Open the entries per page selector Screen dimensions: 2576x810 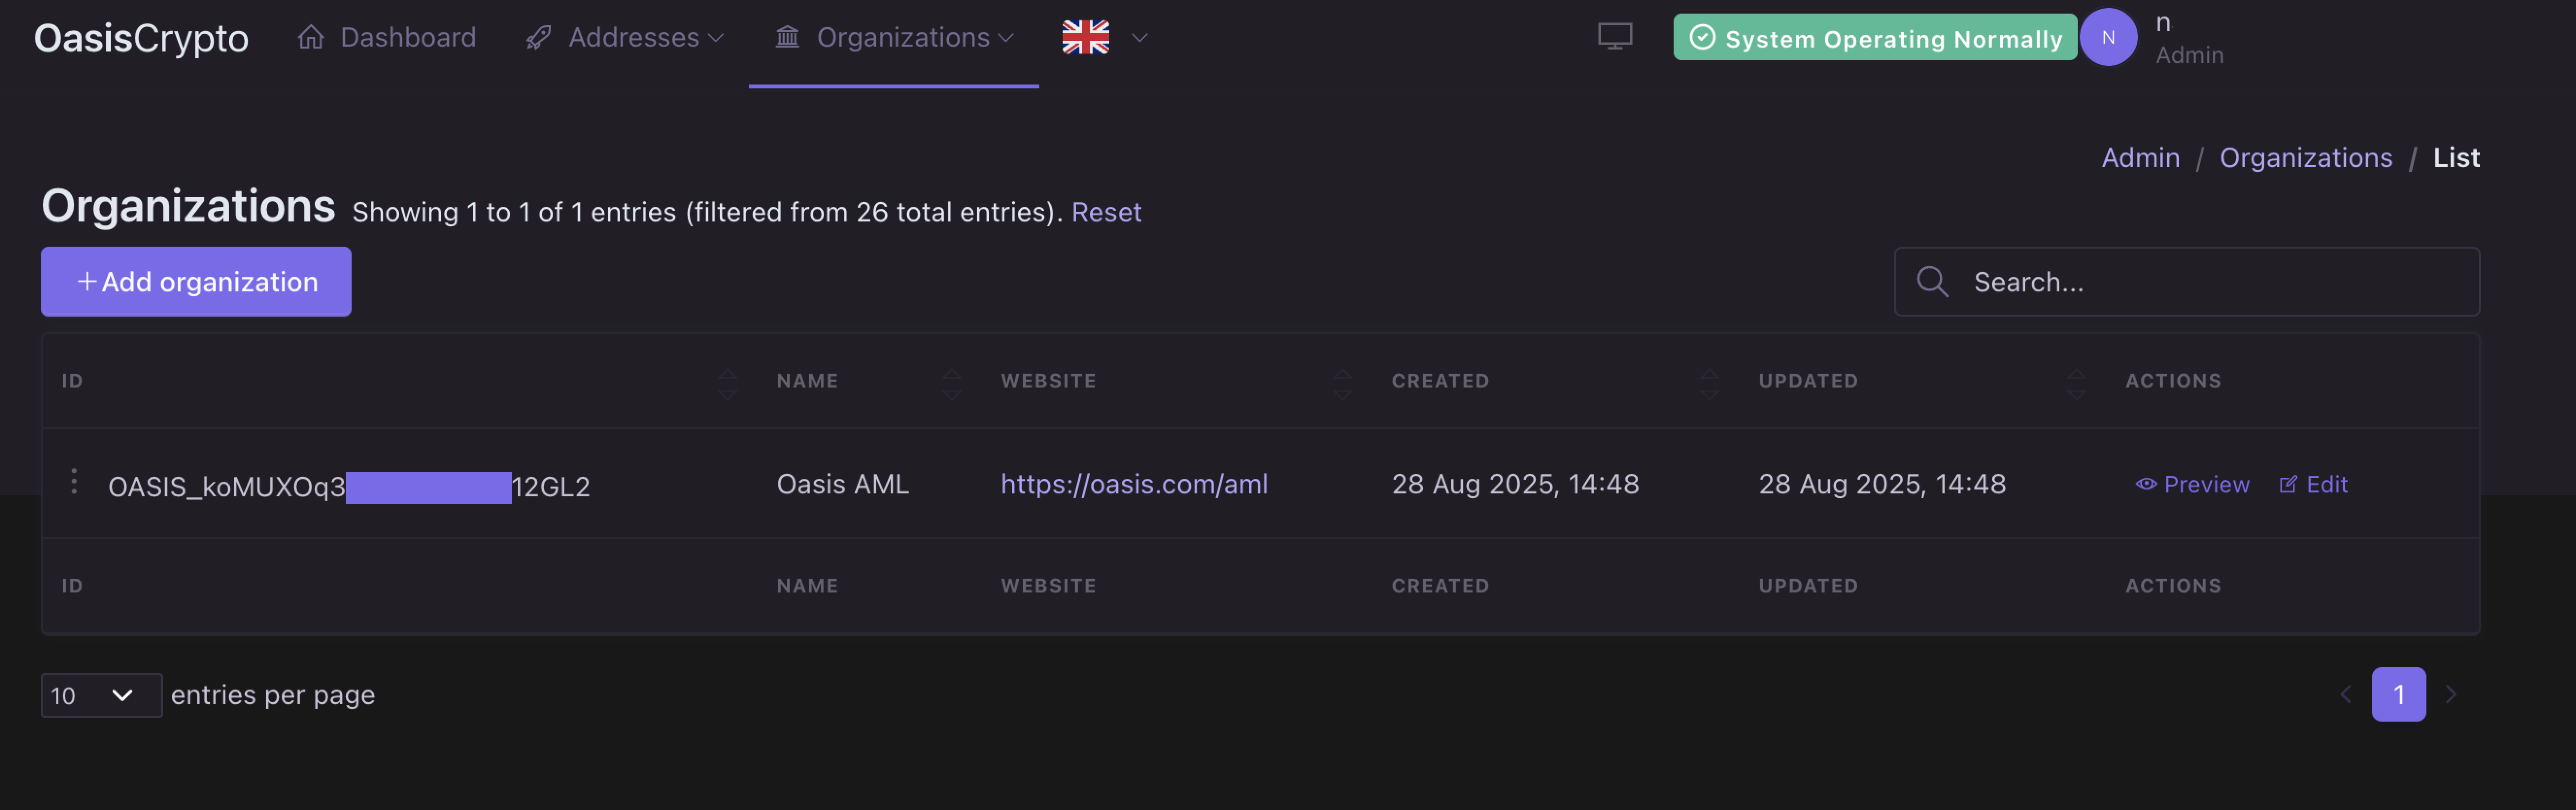[101, 695]
